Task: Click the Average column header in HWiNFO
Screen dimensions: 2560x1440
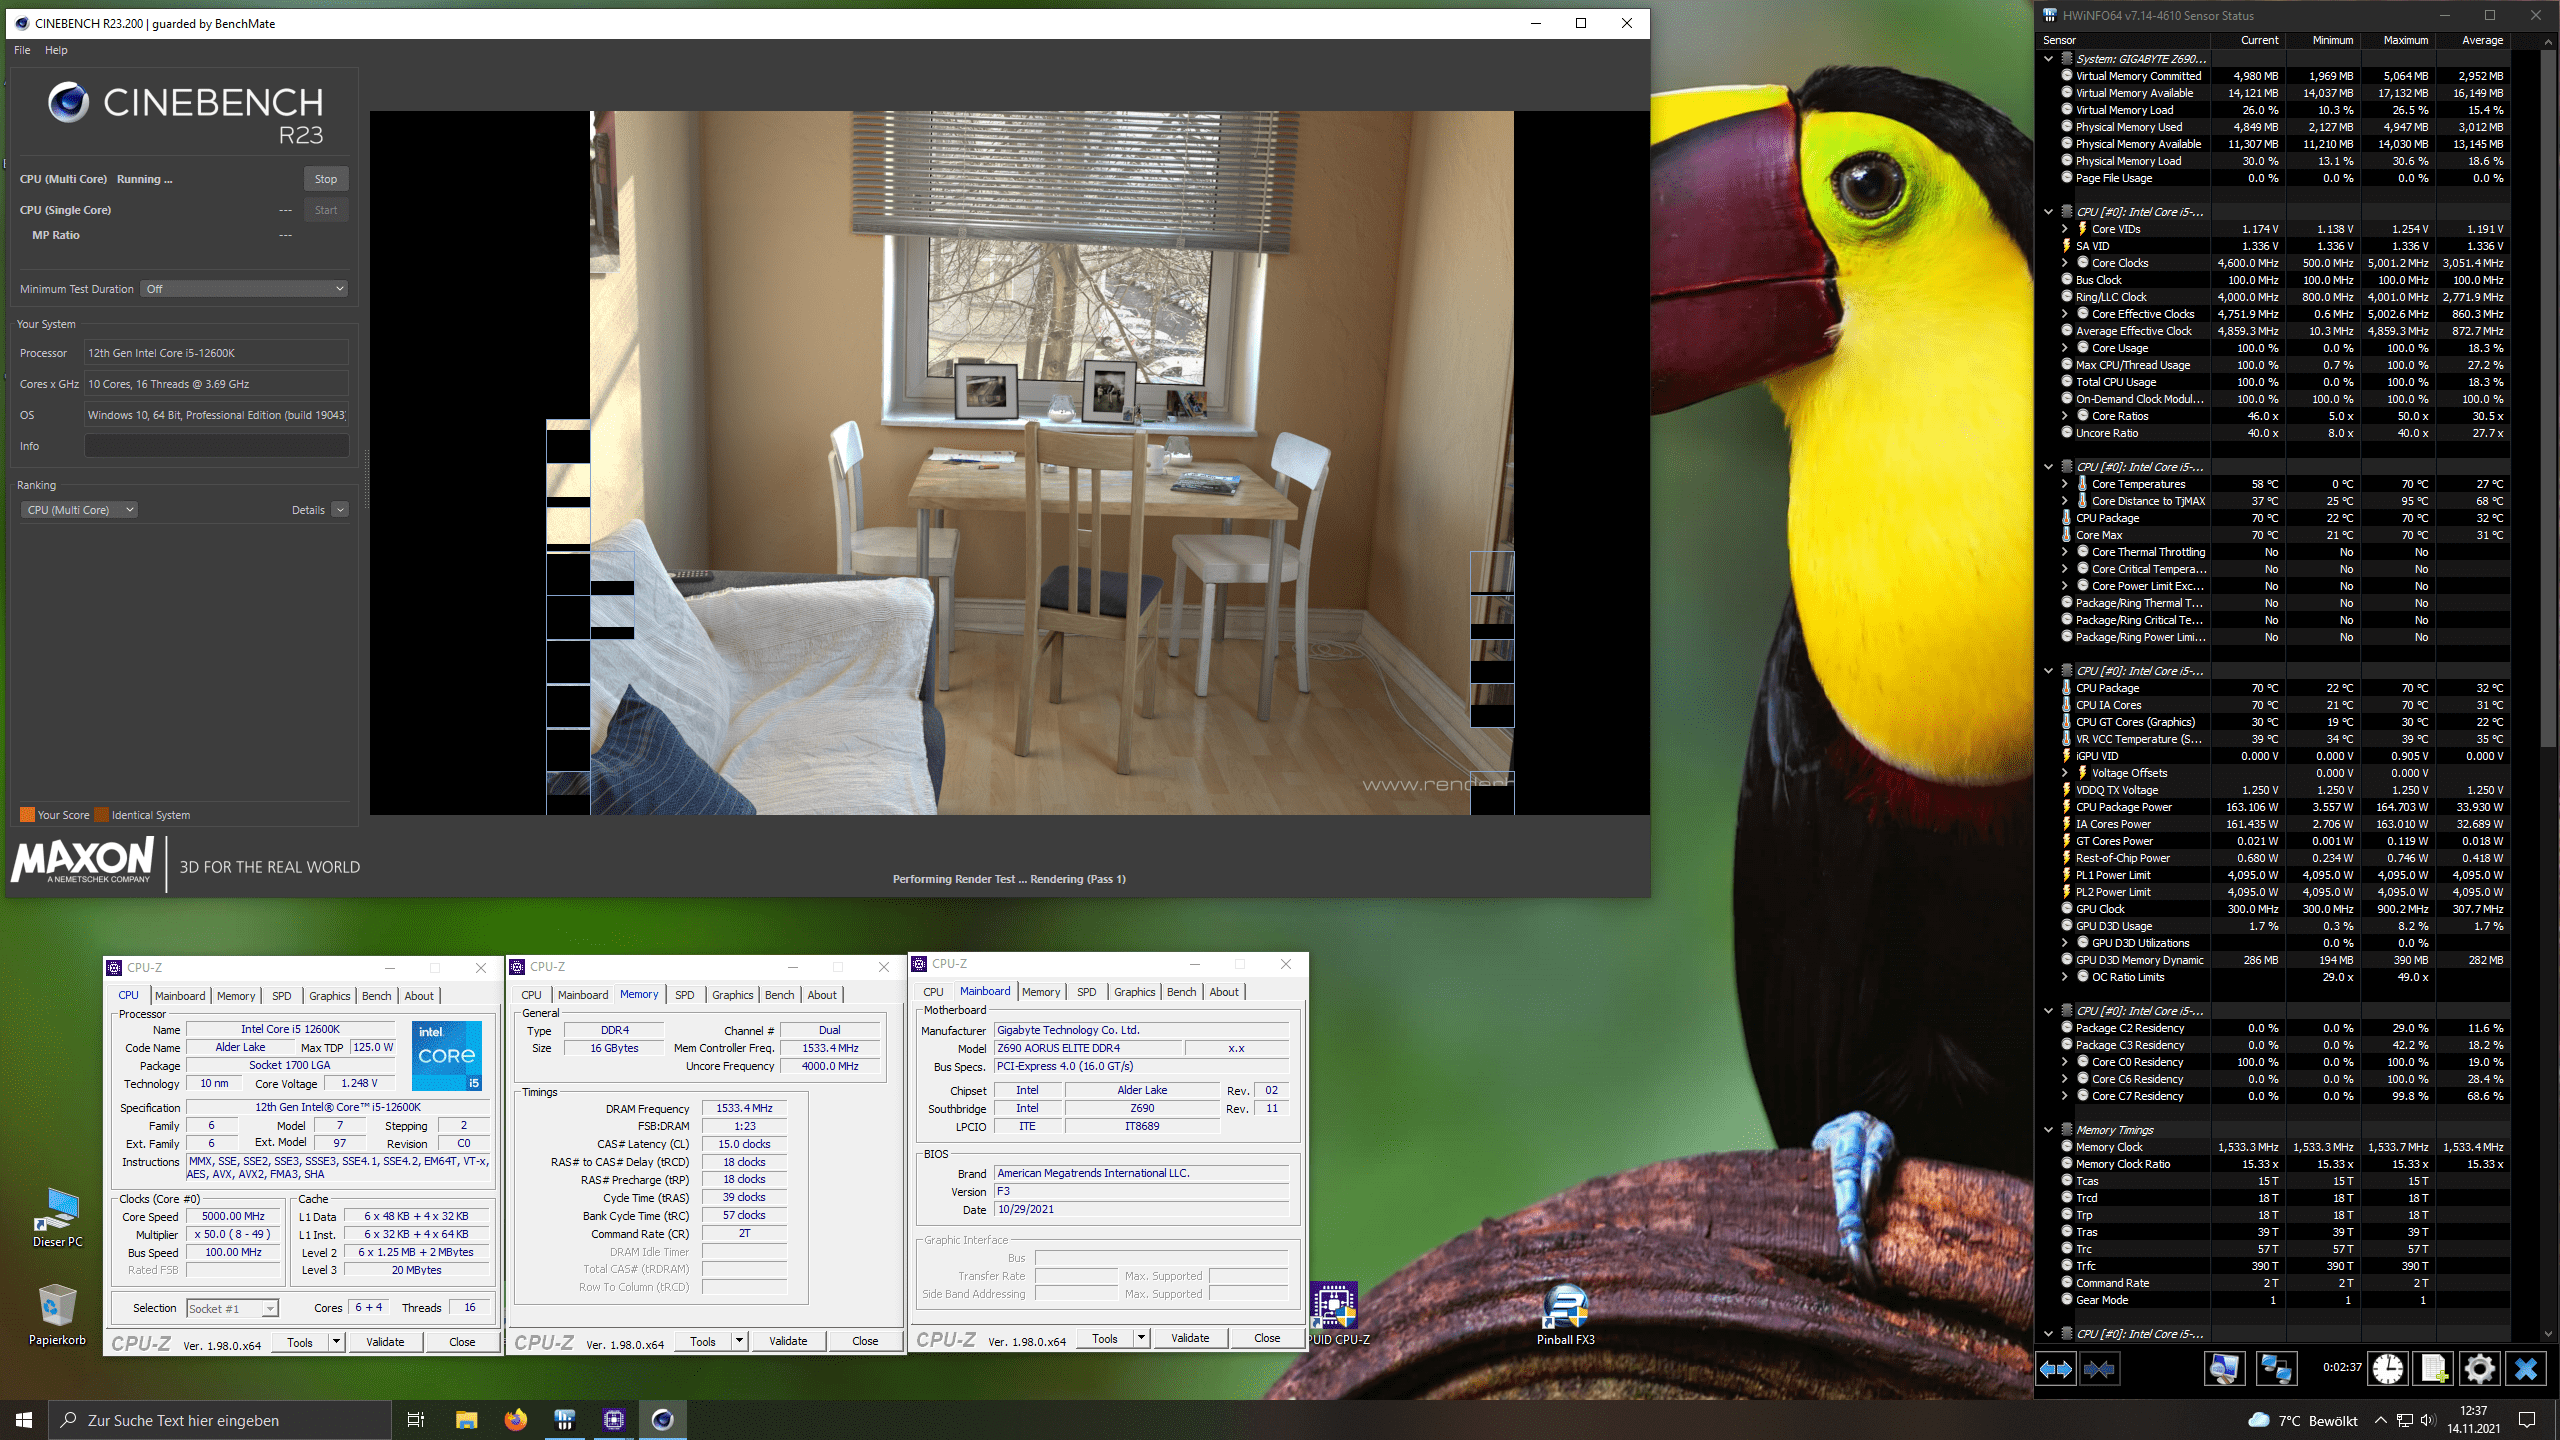Action: (x=2472, y=40)
